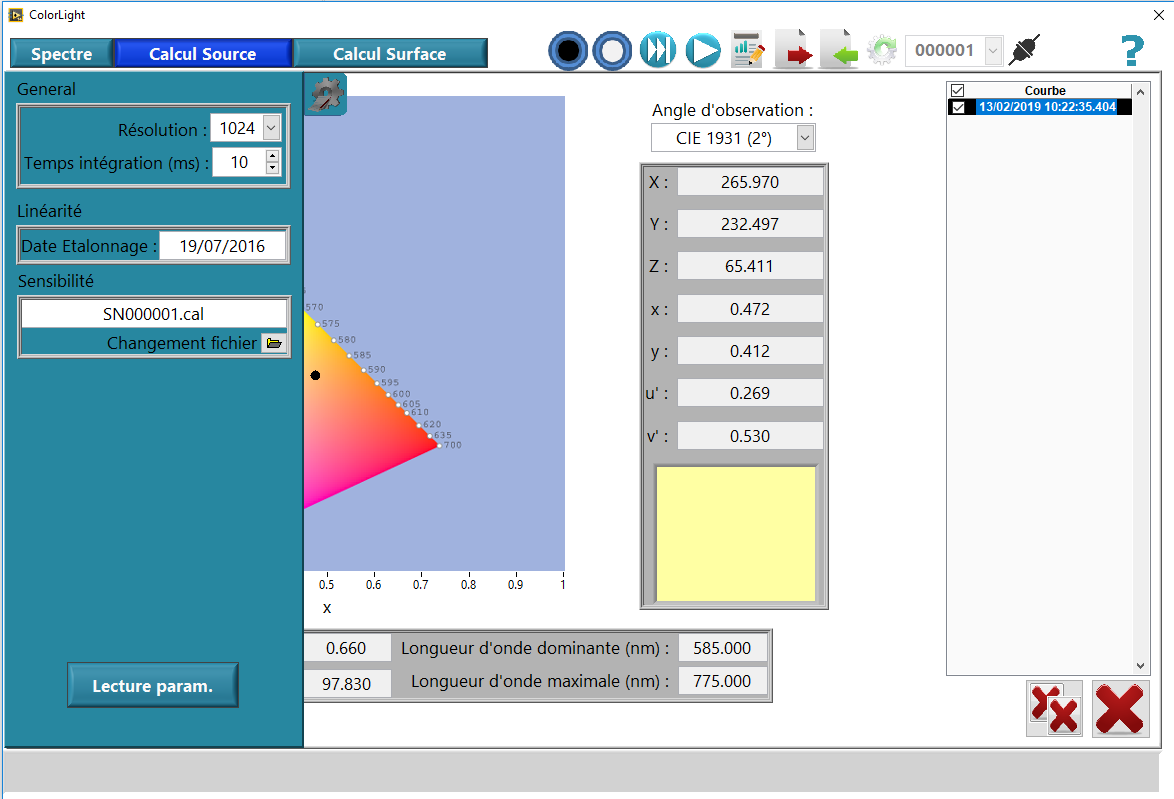Click the green arrow import file icon
Screen dimensions: 1174x799
839,50
